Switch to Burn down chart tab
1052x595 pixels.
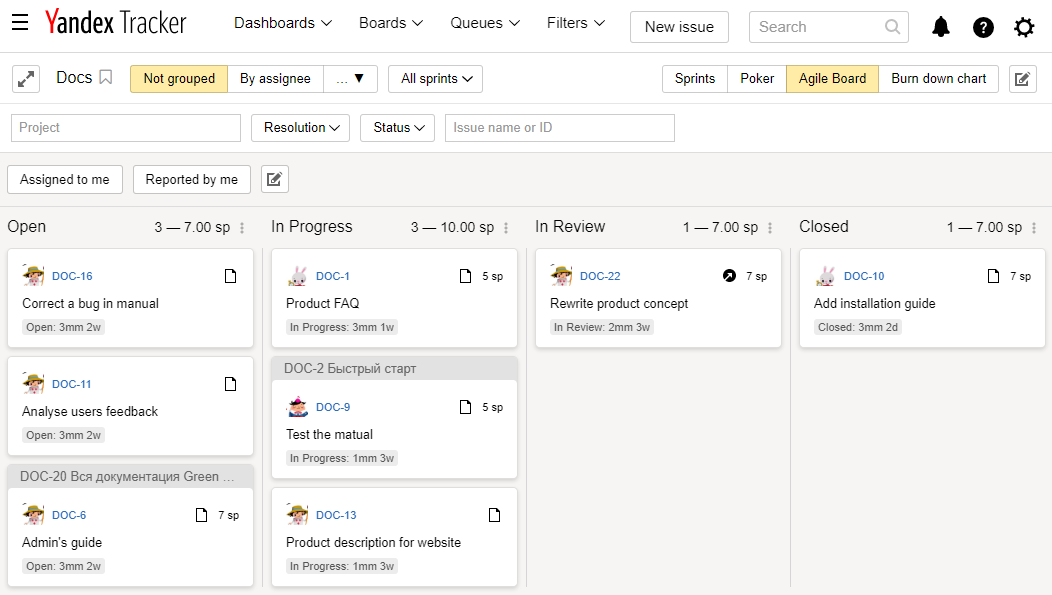coord(938,78)
